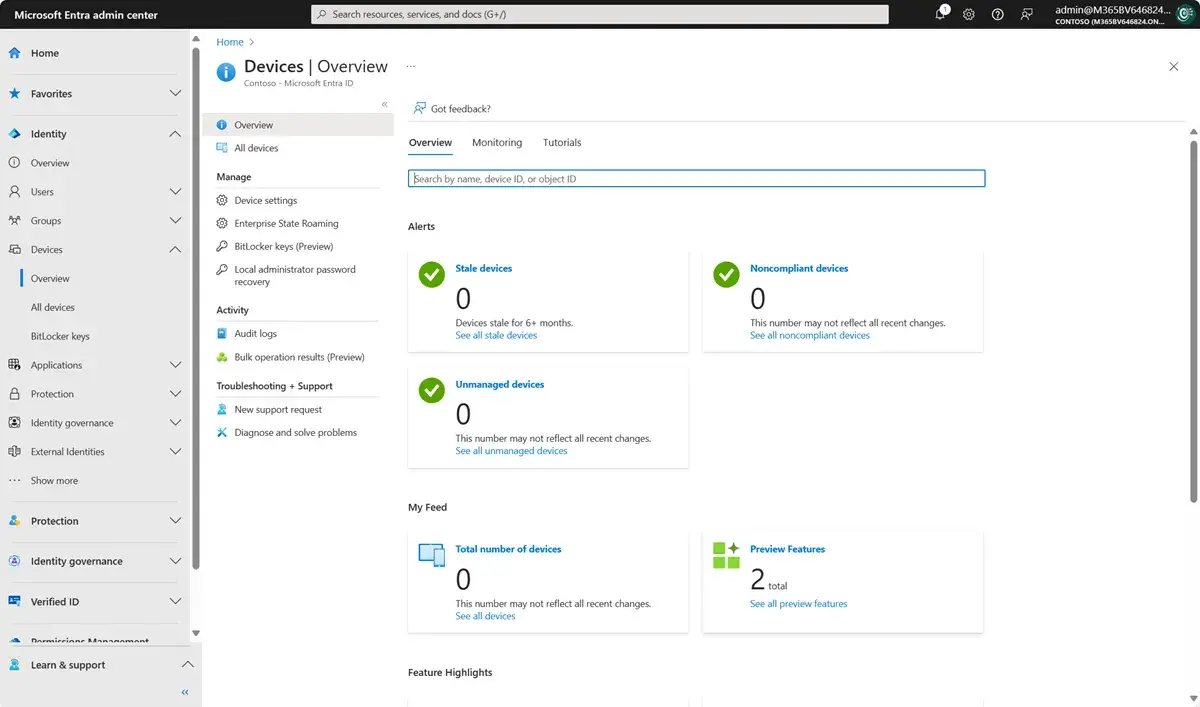The height and width of the screenshot is (707, 1200).
Task: Collapse the Devices section in the sidebar
Action: [176, 249]
